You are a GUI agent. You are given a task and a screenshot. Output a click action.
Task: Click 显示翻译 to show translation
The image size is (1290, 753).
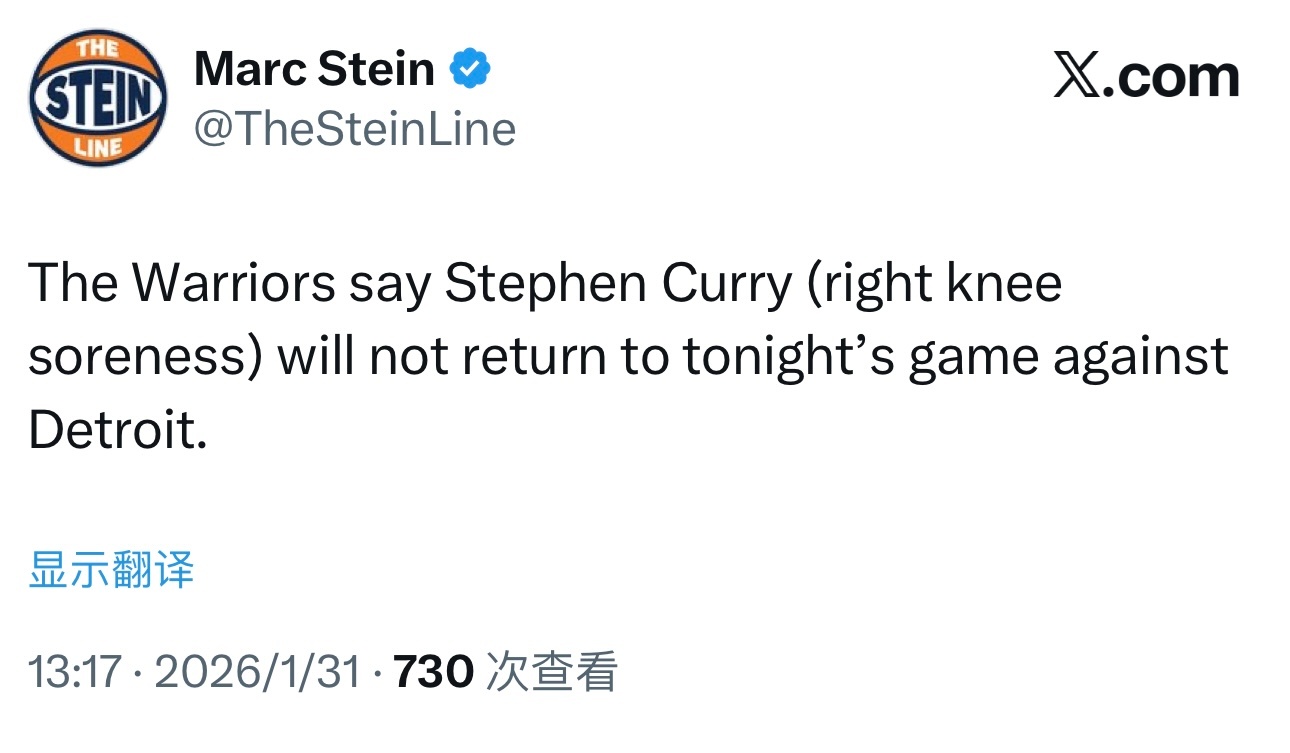[x=111, y=570]
